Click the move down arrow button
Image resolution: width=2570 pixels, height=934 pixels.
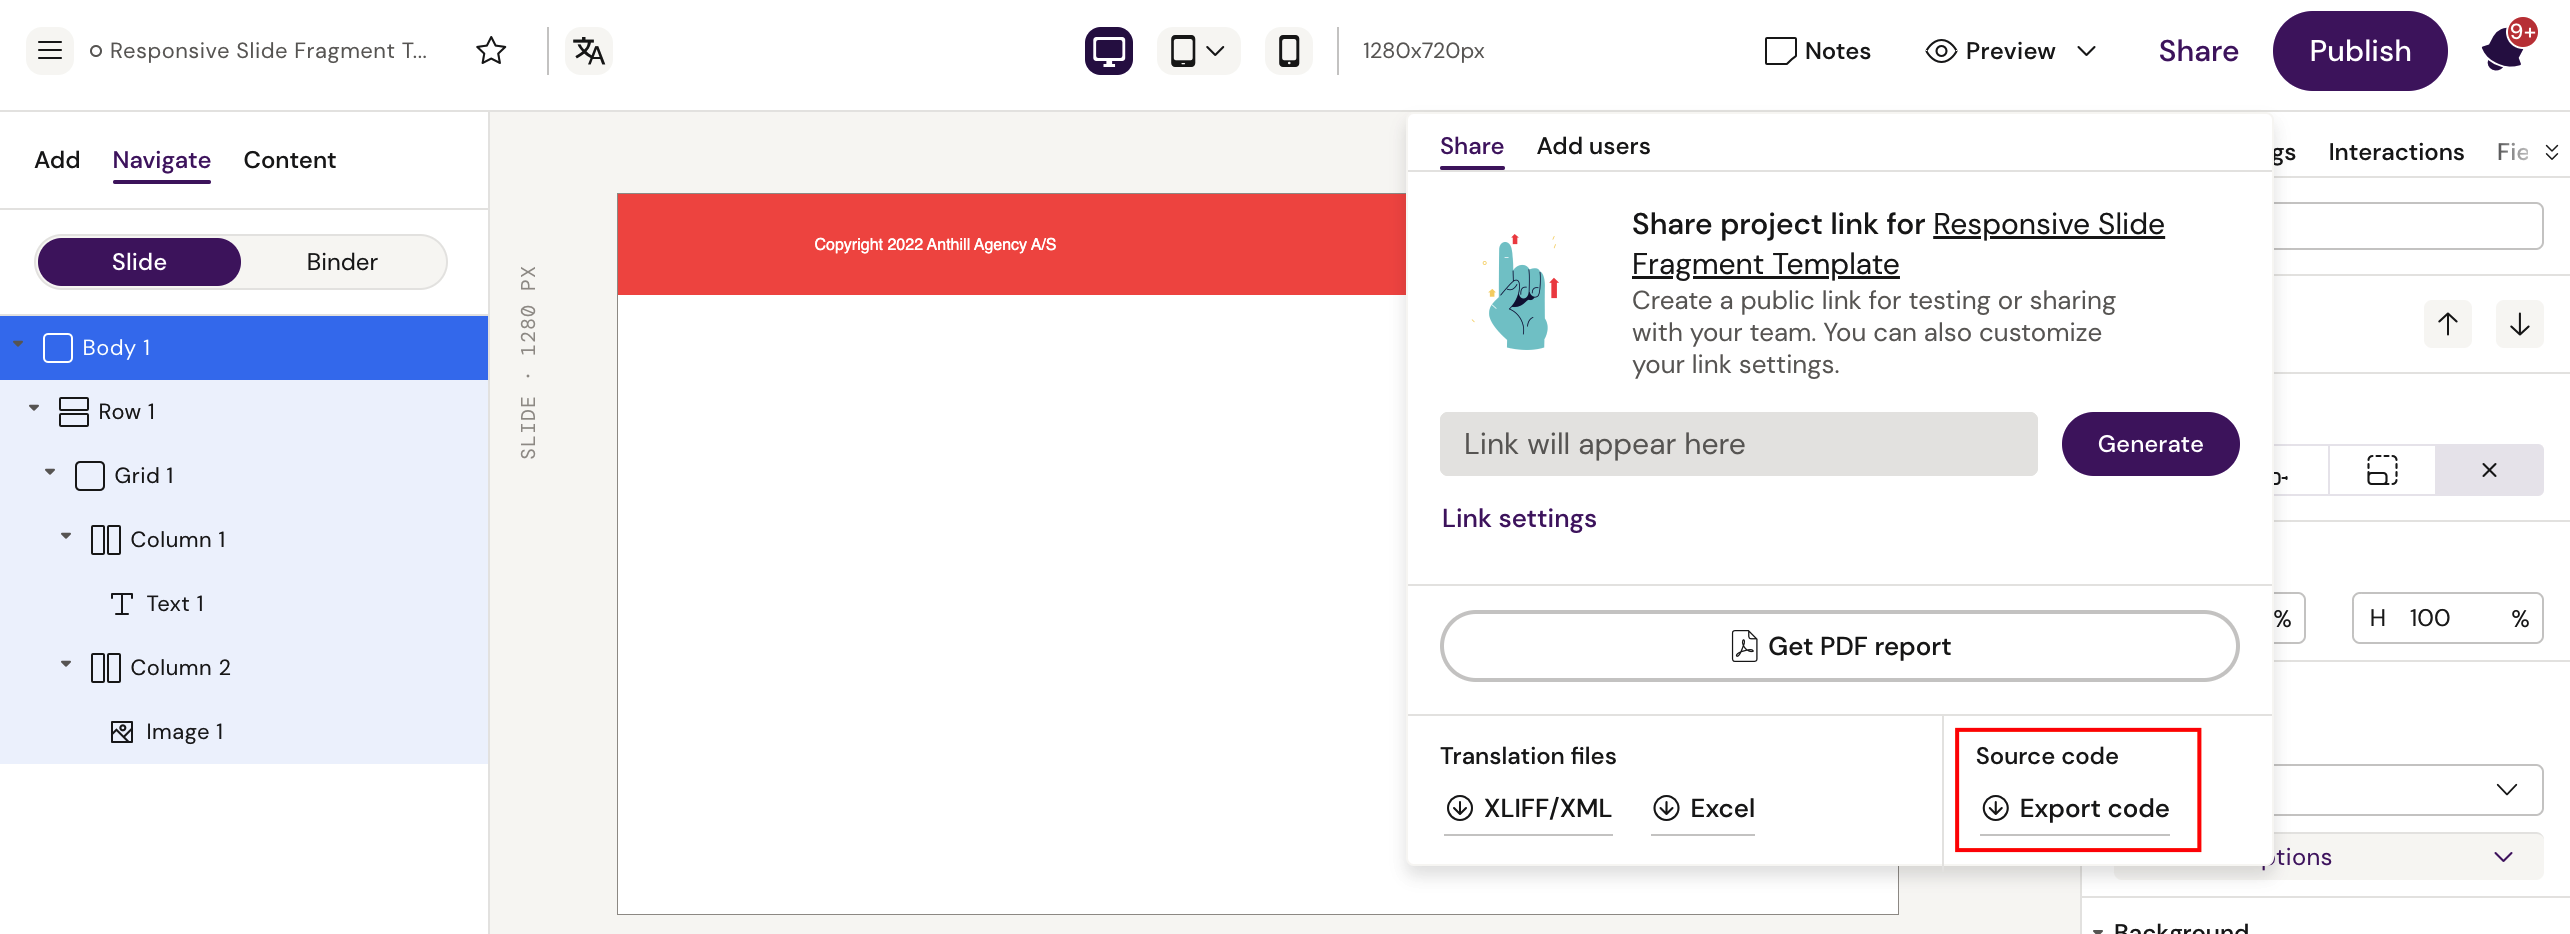2519,324
